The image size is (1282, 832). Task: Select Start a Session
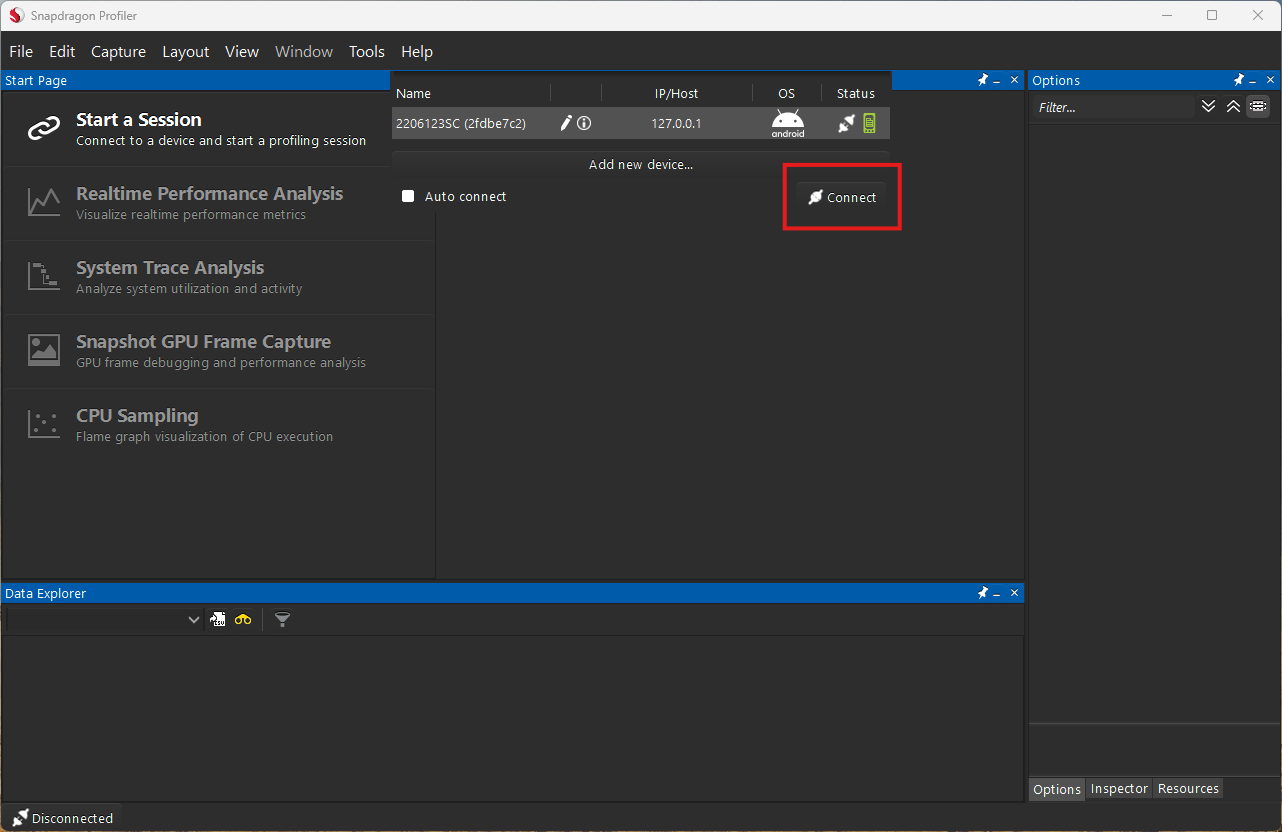[219, 129]
